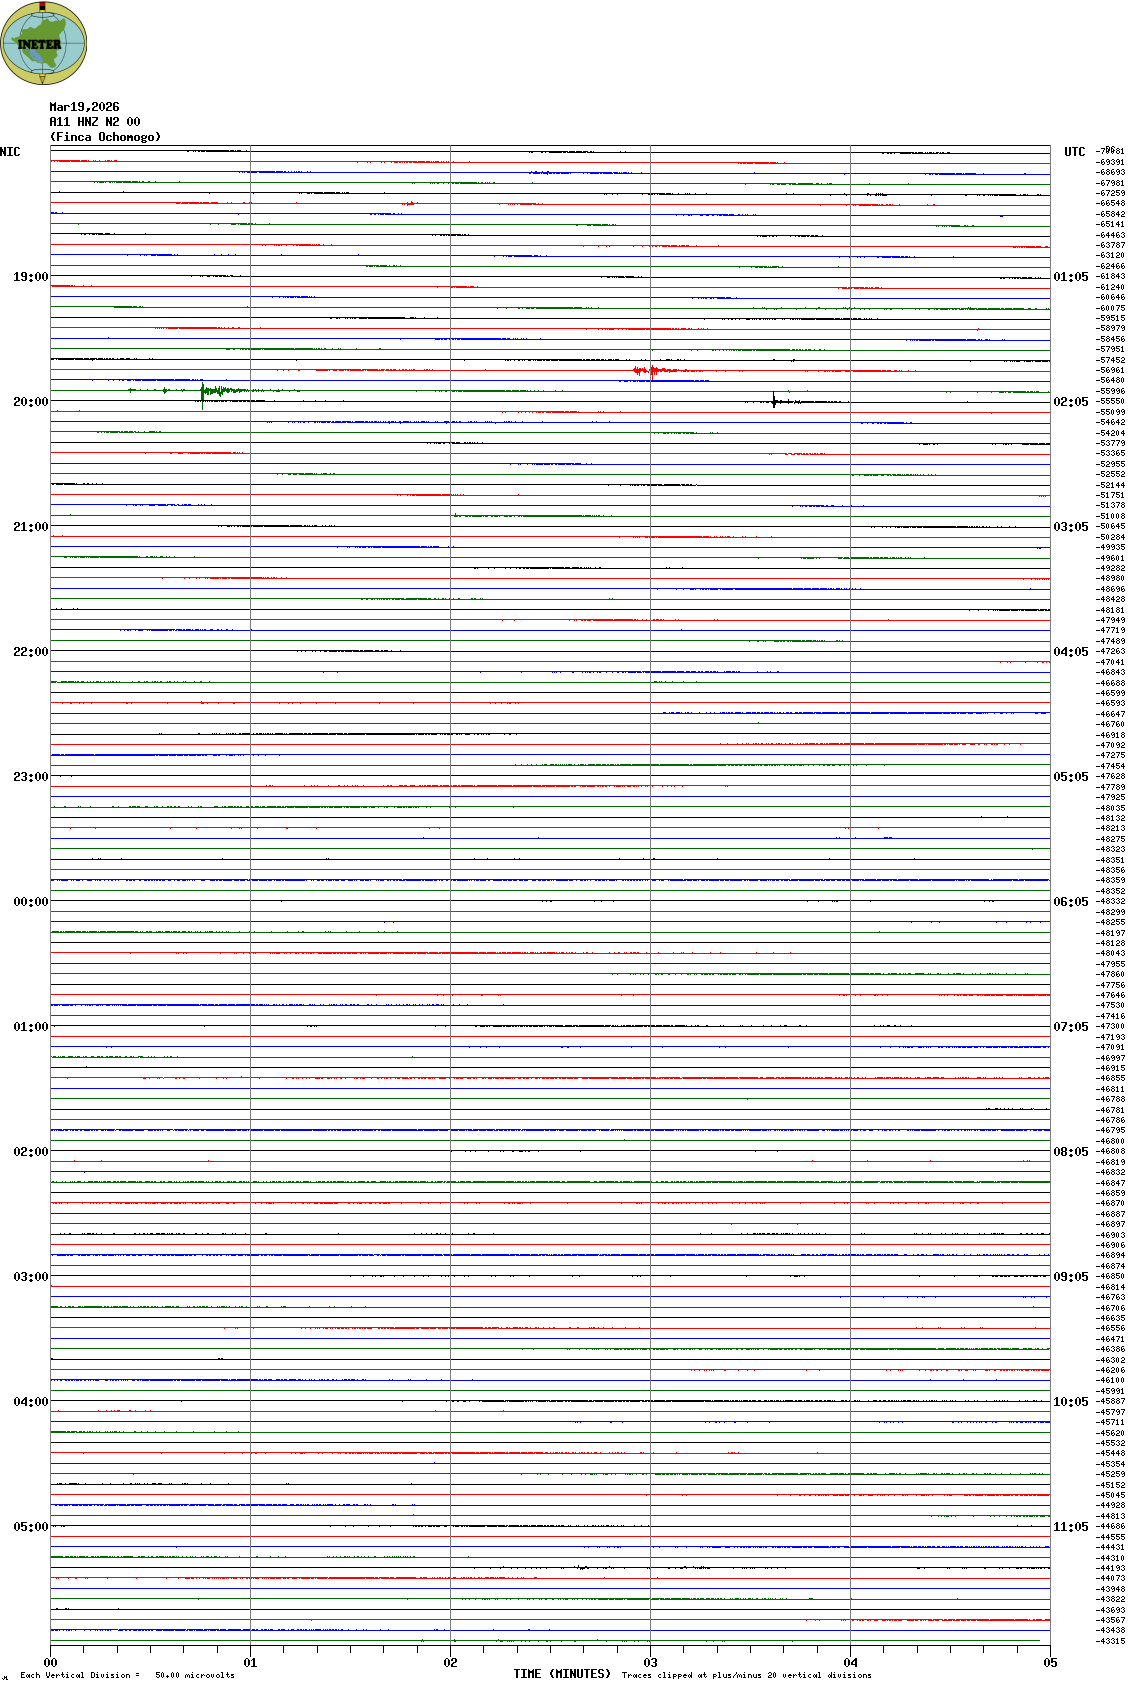The image size is (1130, 1689).
Task: Select the 19:00 local time label
Action: coord(30,277)
